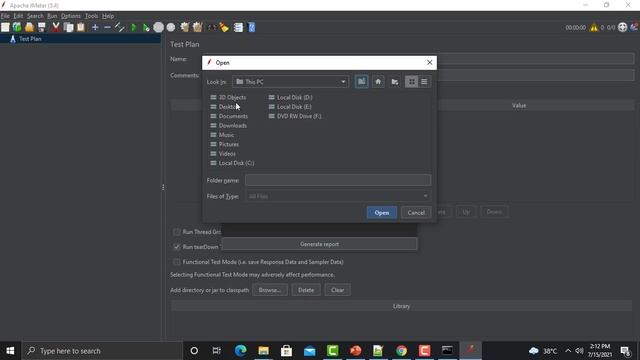The height and width of the screenshot is (360, 640).
Task: Switch Open dialog to icon view
Action: [x=411, y=82]
